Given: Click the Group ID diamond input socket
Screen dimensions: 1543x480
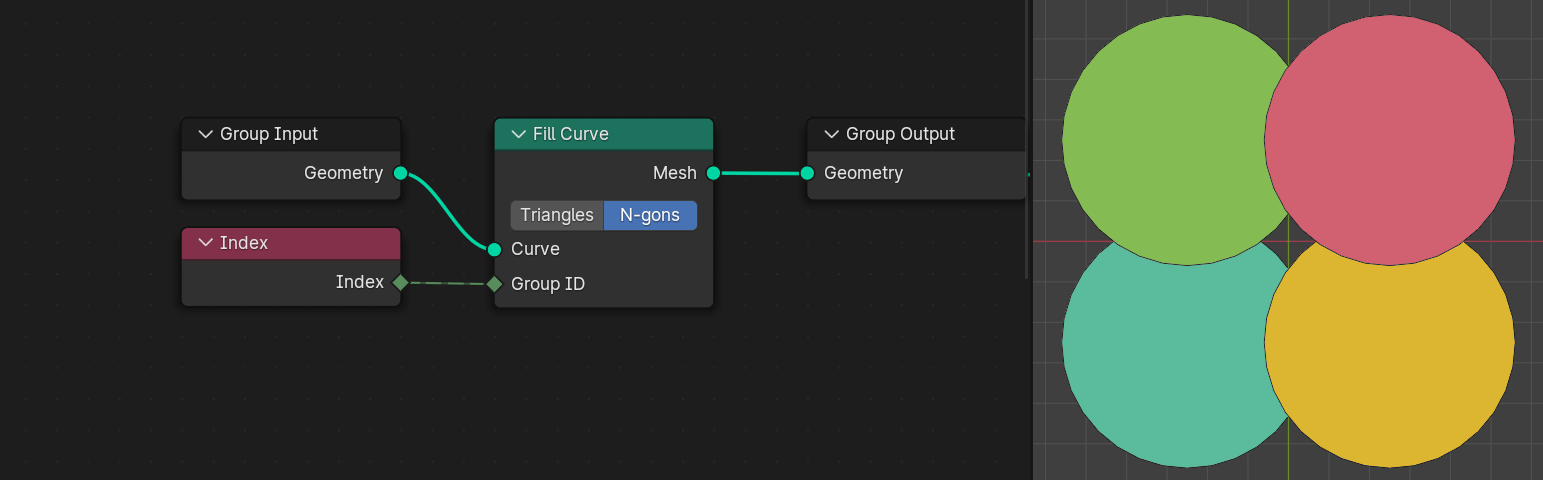Looking at the screenshot, I should coord(494,284).
